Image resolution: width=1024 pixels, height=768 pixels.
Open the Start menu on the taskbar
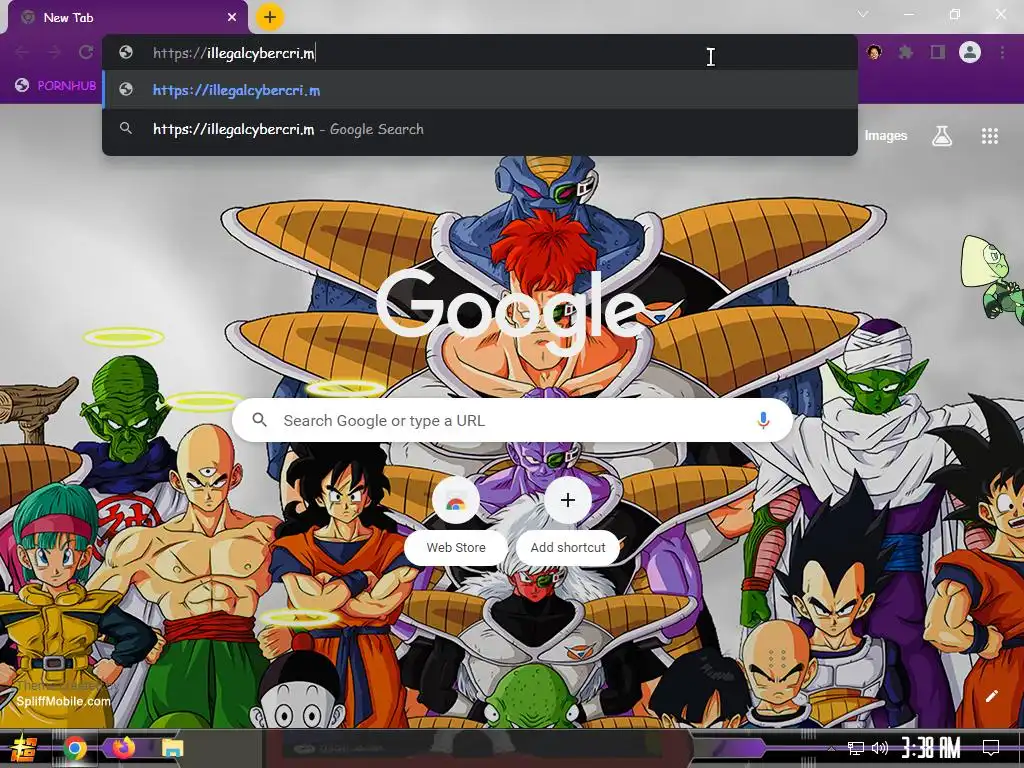24,748
